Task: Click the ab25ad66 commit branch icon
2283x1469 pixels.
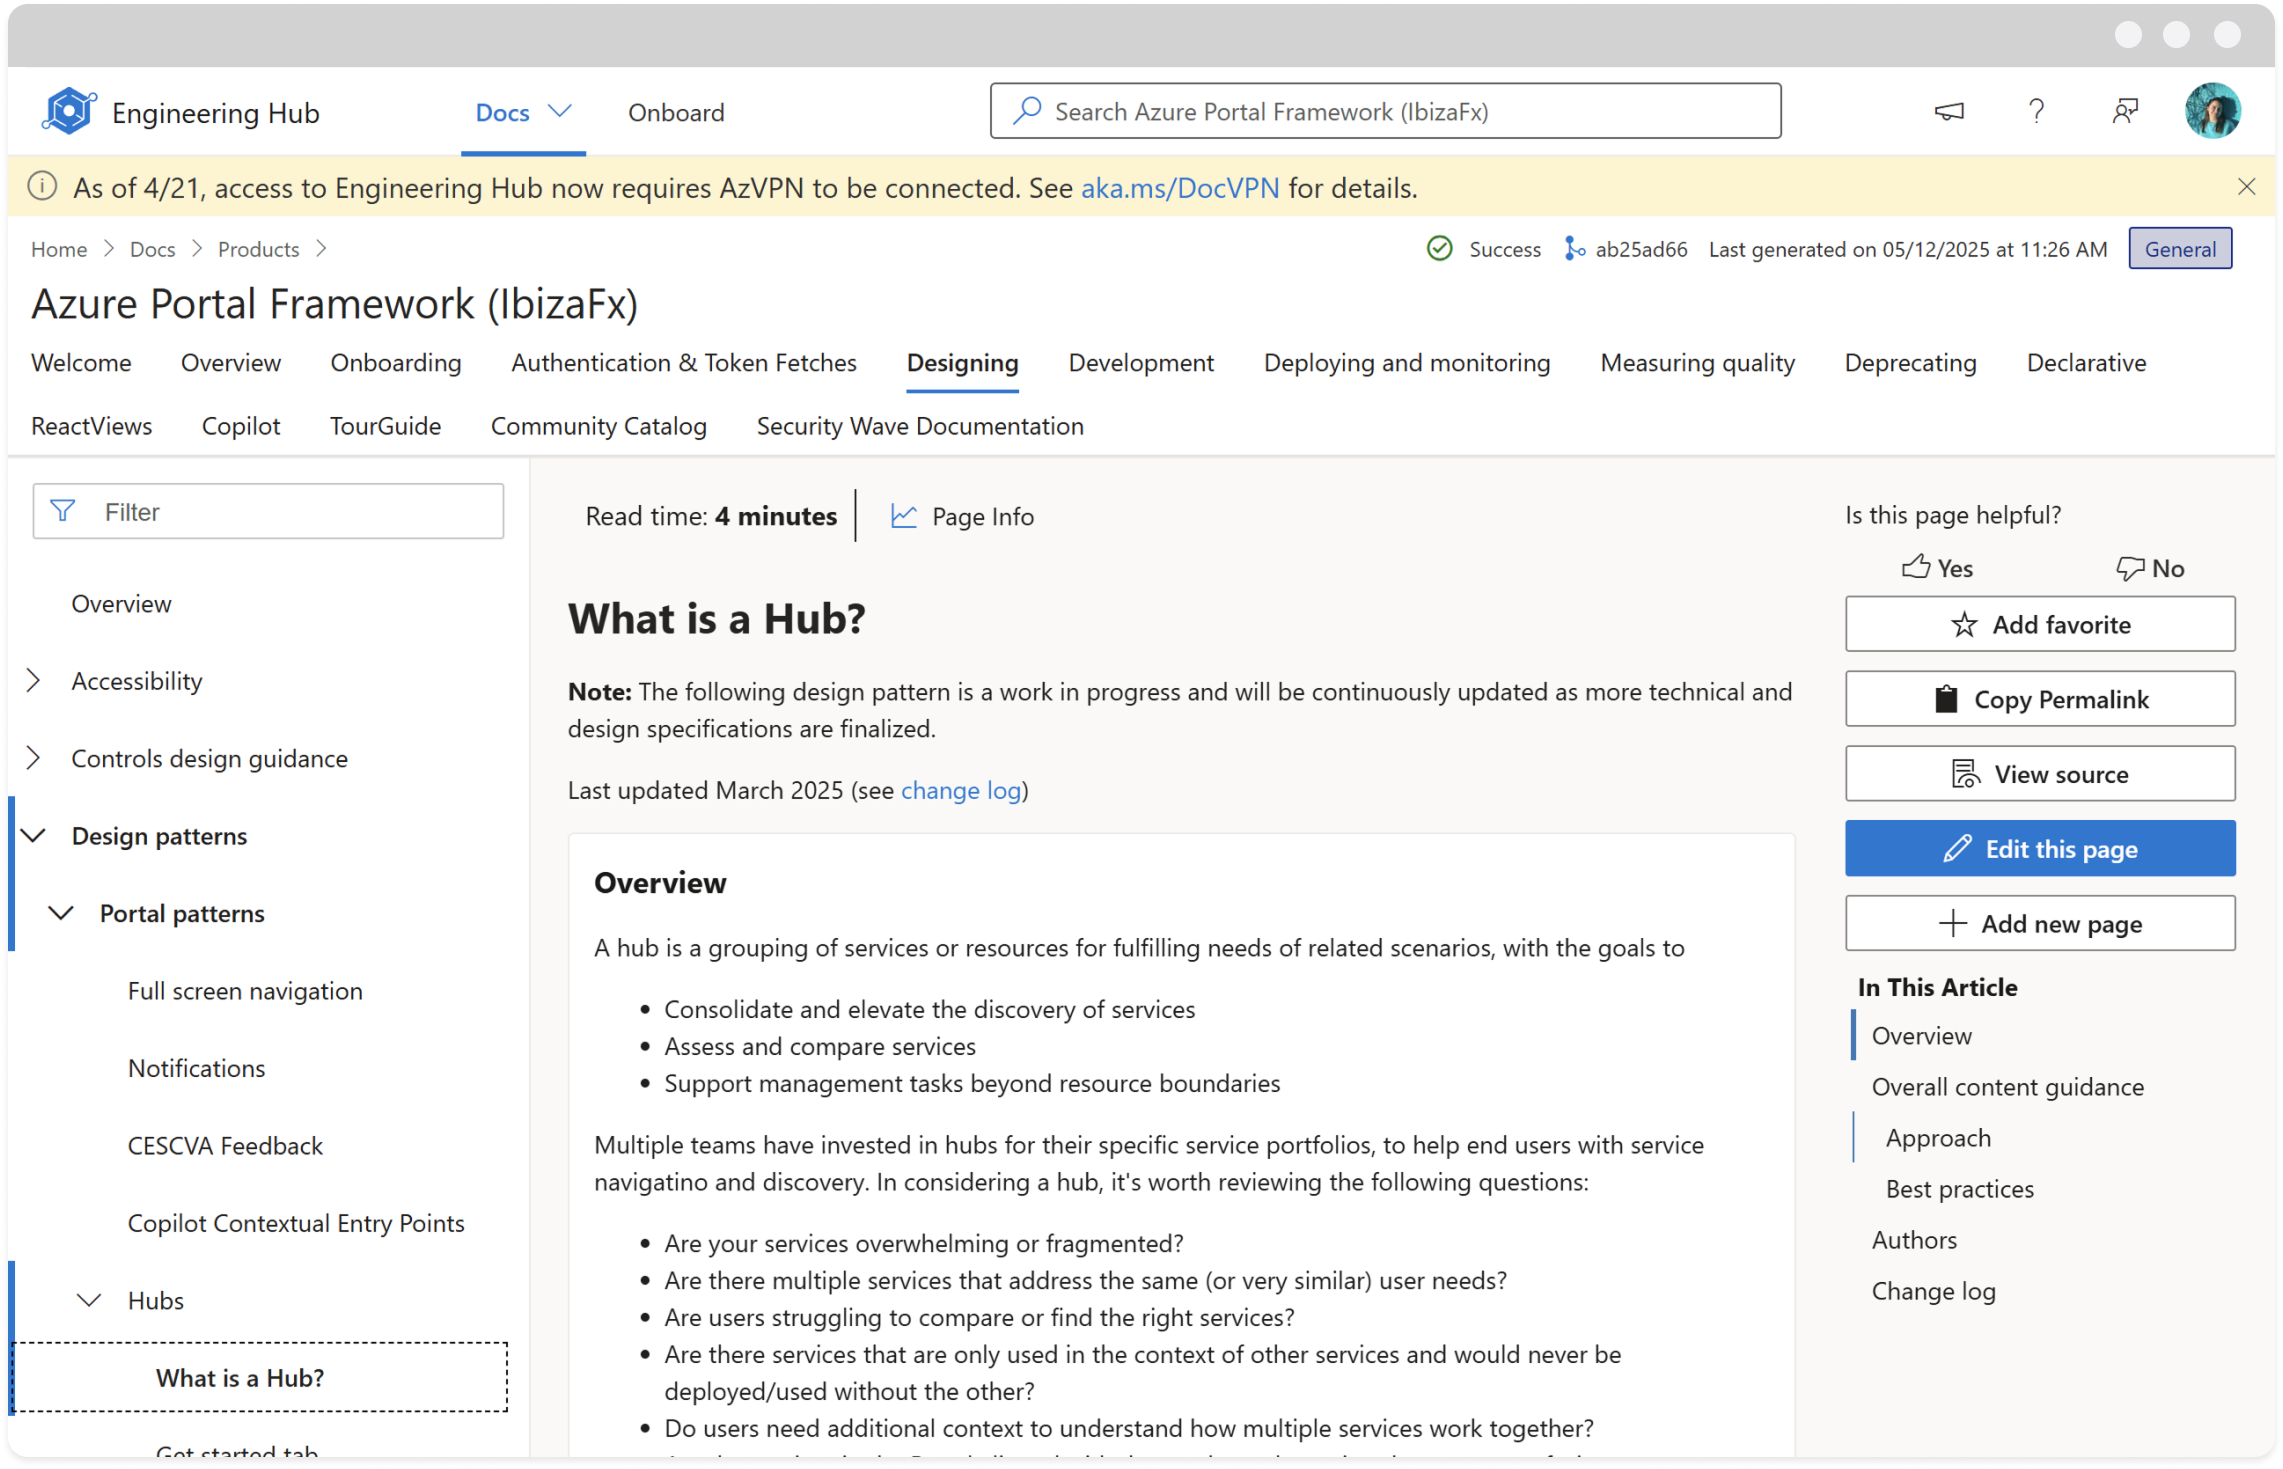Action: point(1573,249)
